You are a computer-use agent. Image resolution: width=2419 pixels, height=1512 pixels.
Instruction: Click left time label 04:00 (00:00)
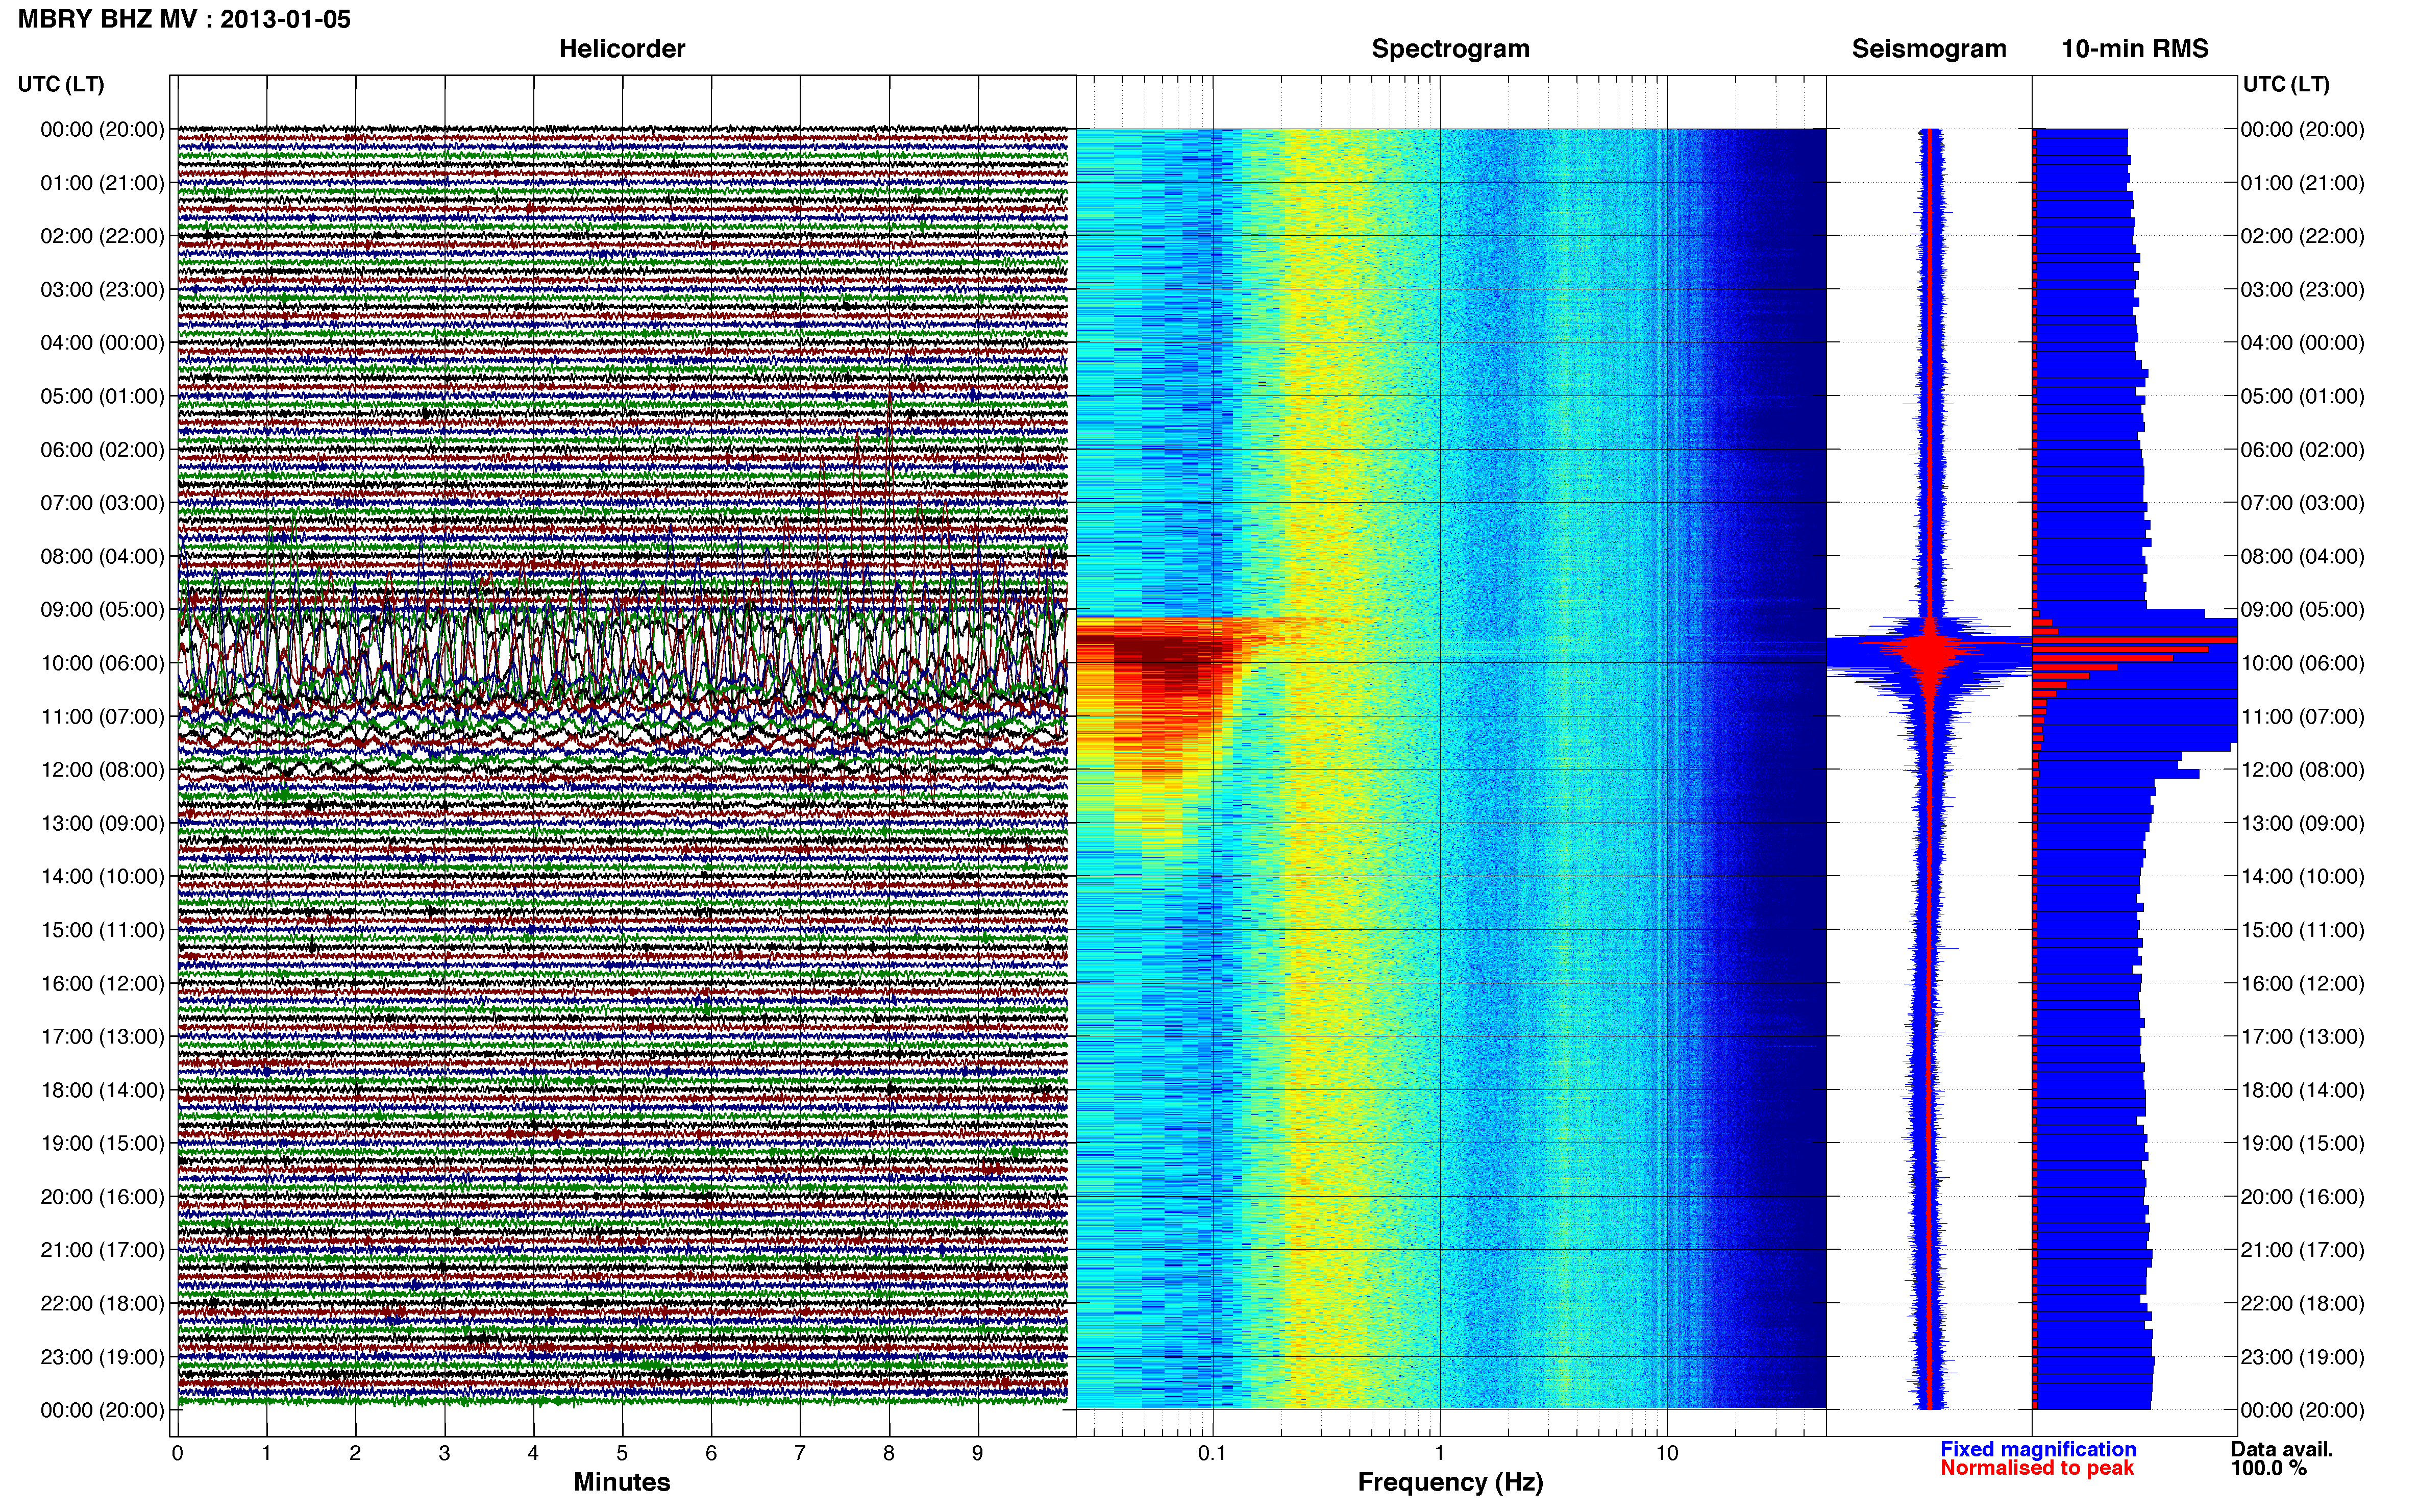pos(102,343)
